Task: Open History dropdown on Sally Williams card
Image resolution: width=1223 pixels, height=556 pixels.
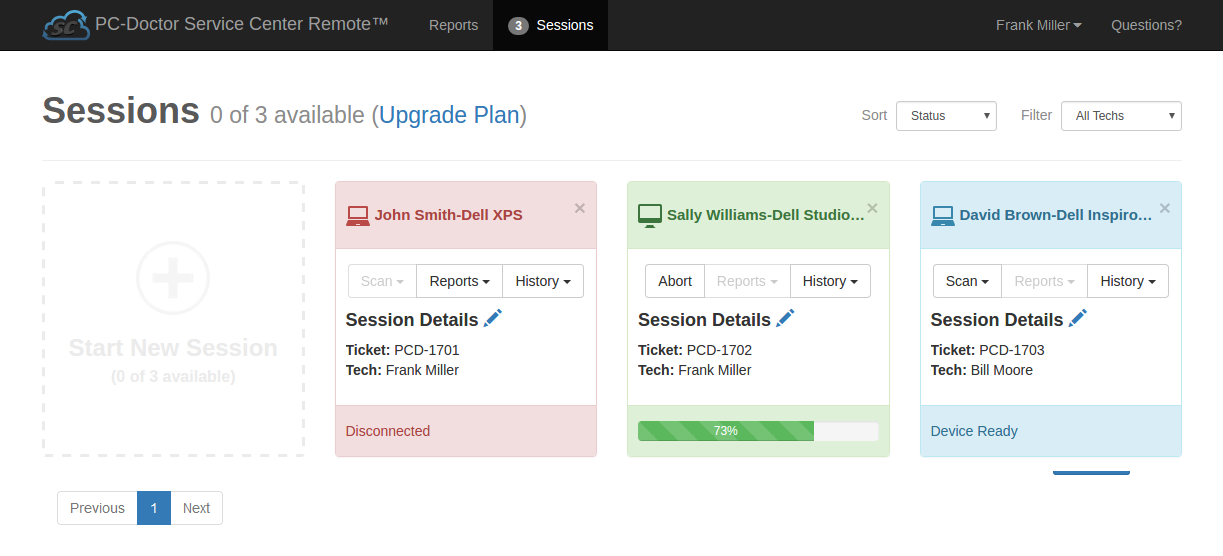Action: (830, 281)
